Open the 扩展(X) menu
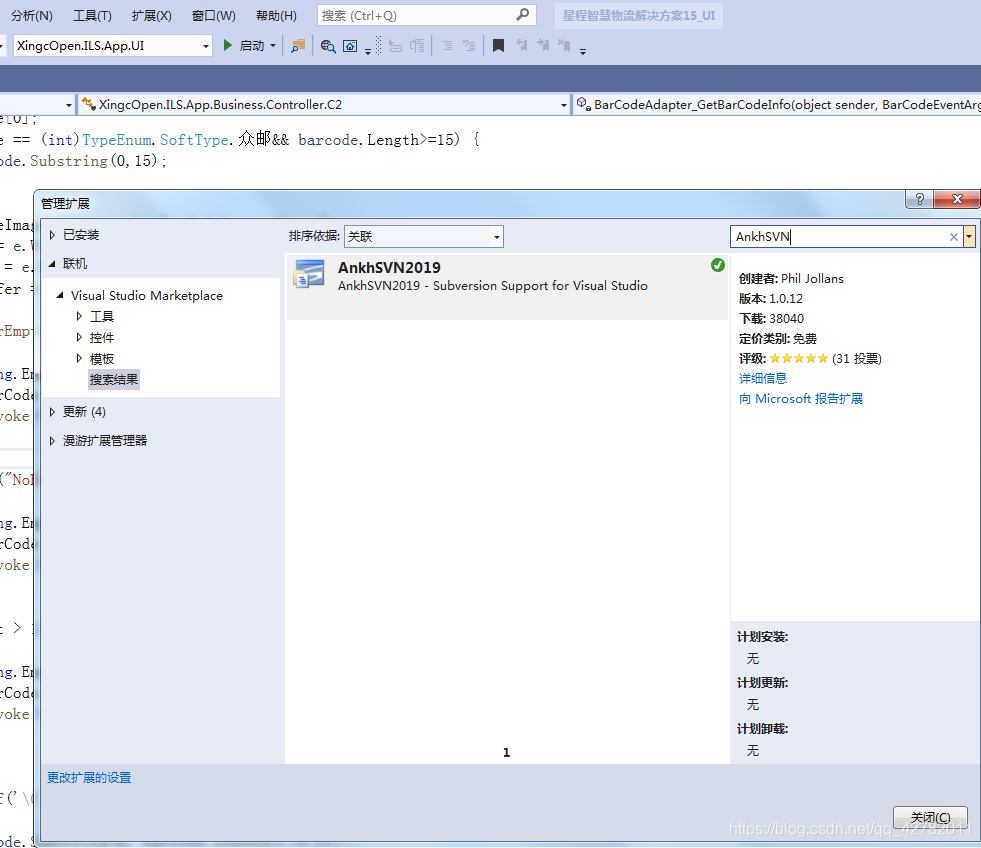Screen dimensions: 981x848 tap(151, 16)
